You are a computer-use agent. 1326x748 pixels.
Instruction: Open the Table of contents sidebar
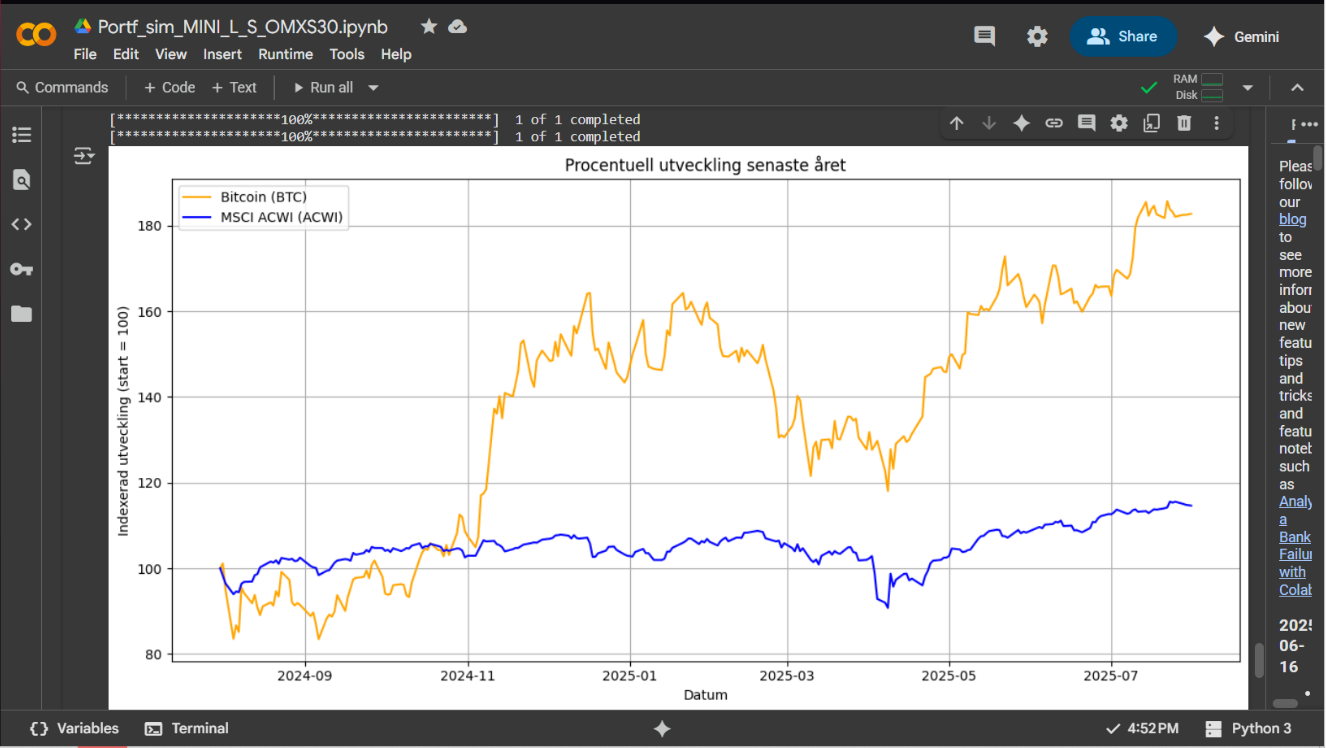click(21, 135)
